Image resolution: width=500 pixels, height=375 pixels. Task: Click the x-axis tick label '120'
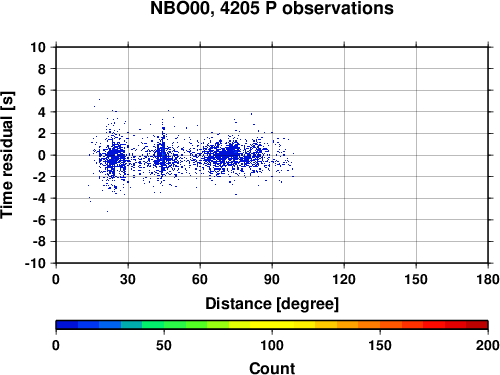pyautogui.click(x=344, y=279)
